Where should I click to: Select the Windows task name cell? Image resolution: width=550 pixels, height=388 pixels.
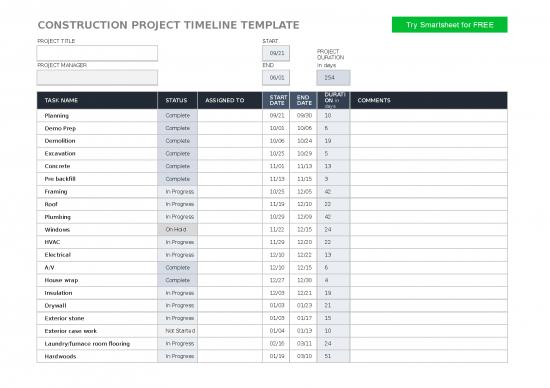97,229
